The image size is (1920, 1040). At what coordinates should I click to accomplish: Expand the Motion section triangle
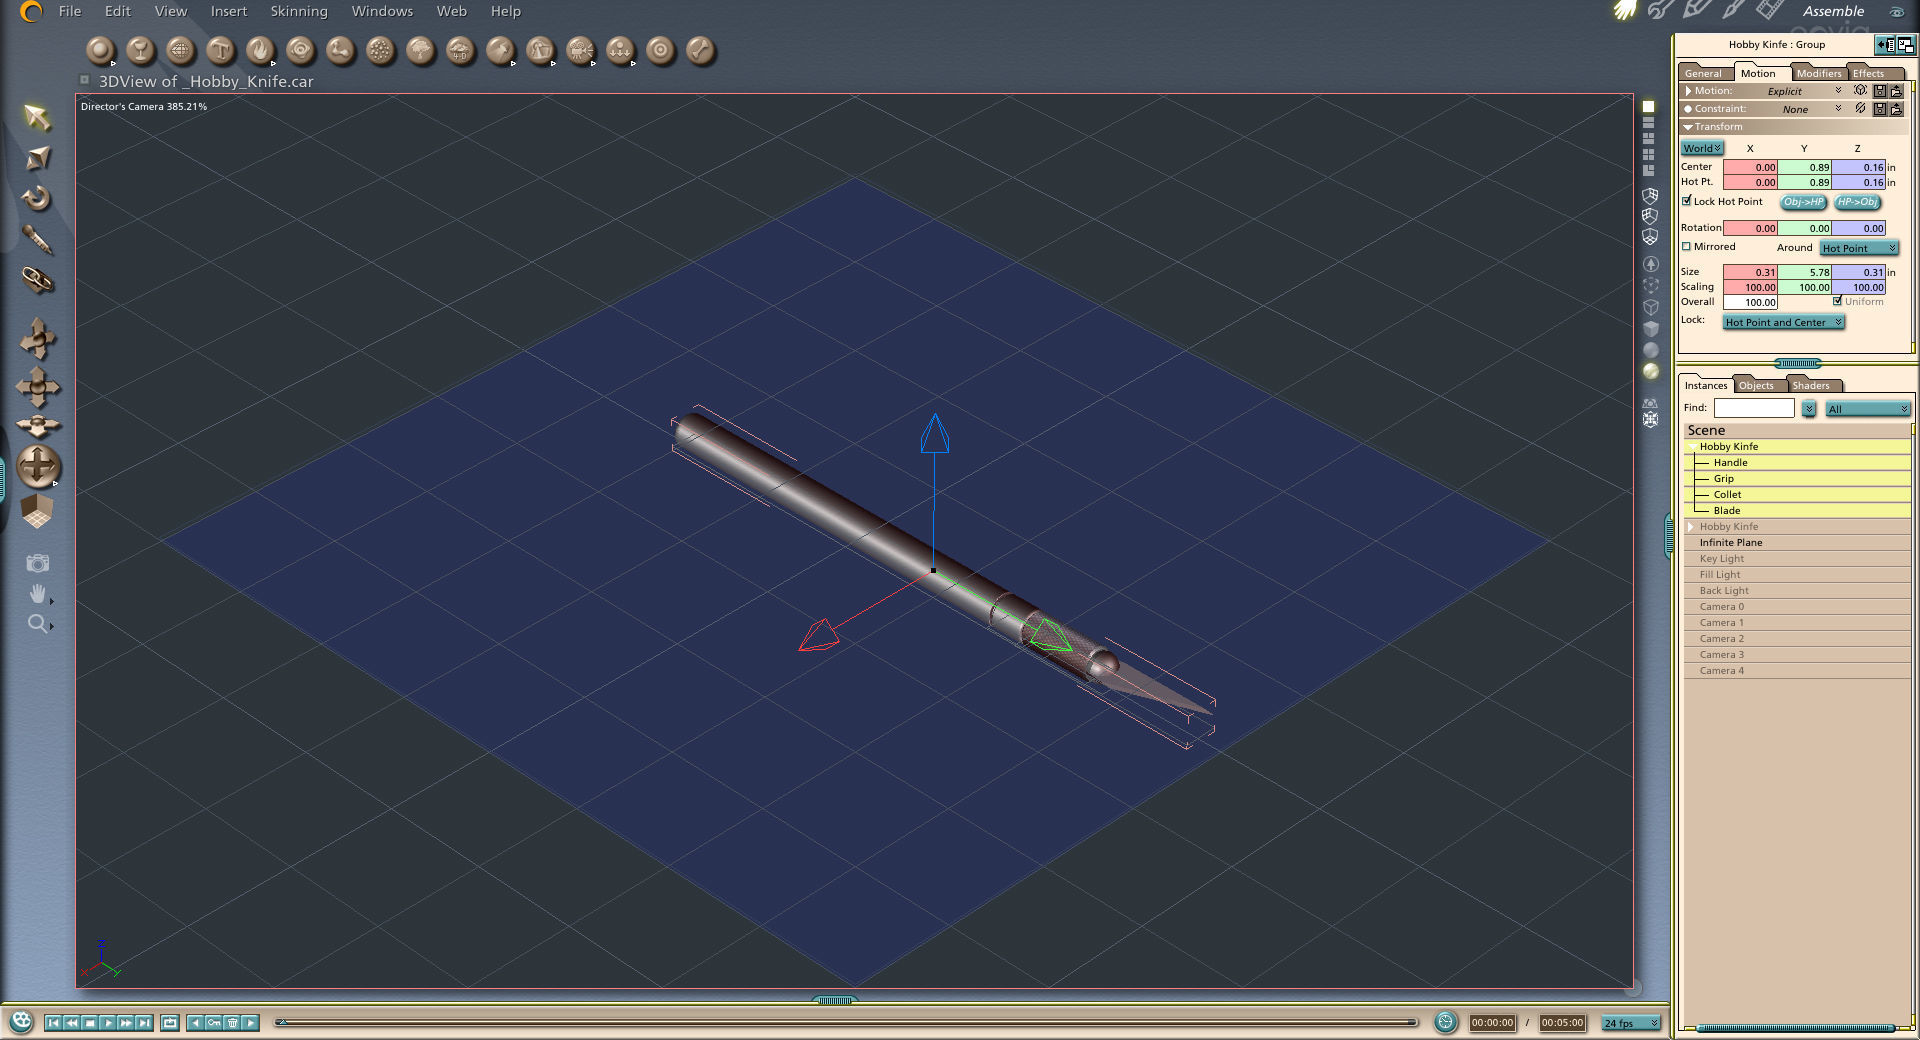pos(1688,91)
